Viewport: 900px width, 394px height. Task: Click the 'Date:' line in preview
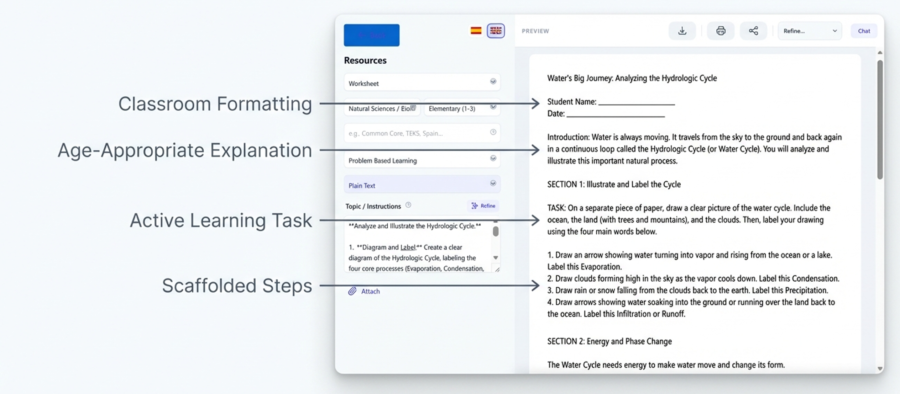tap(606, 114)
